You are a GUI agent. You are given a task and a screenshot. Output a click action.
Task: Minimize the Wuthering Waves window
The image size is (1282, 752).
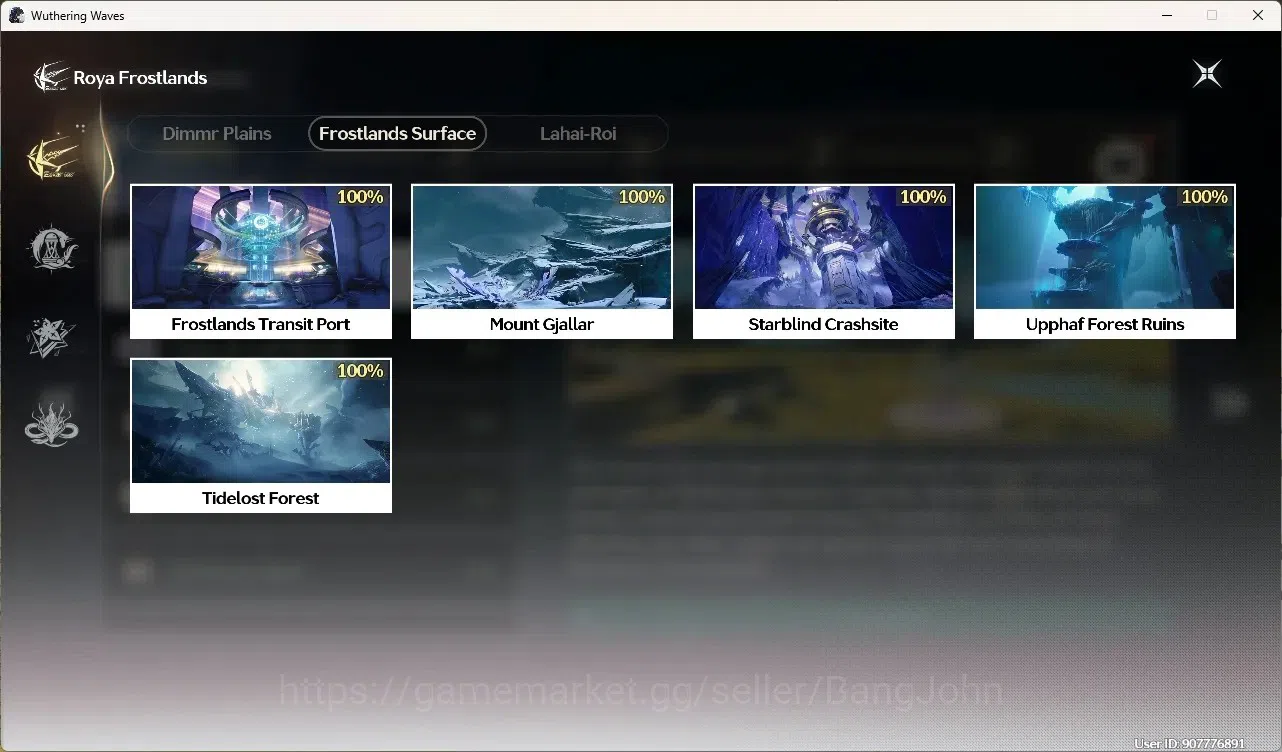[1166, 15]
